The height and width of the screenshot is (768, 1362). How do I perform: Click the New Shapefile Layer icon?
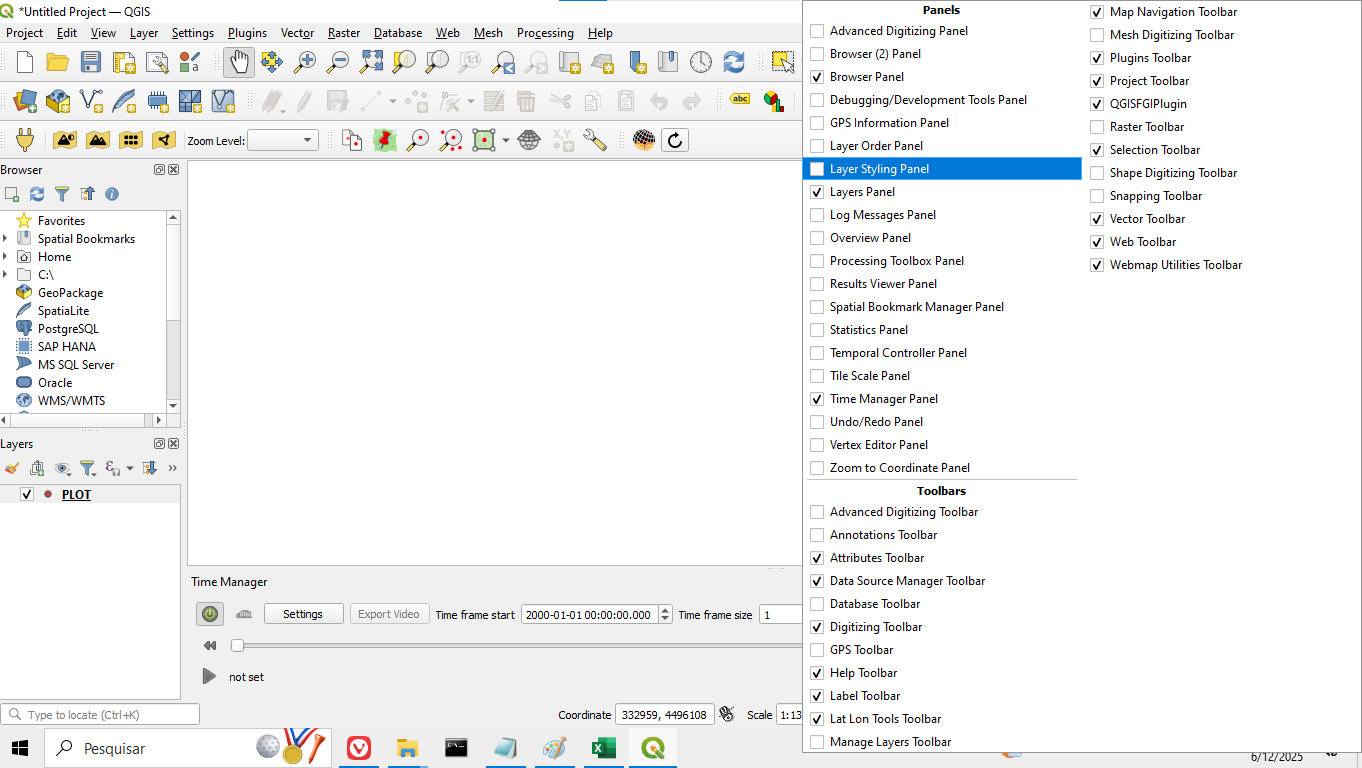coord(91,101)
